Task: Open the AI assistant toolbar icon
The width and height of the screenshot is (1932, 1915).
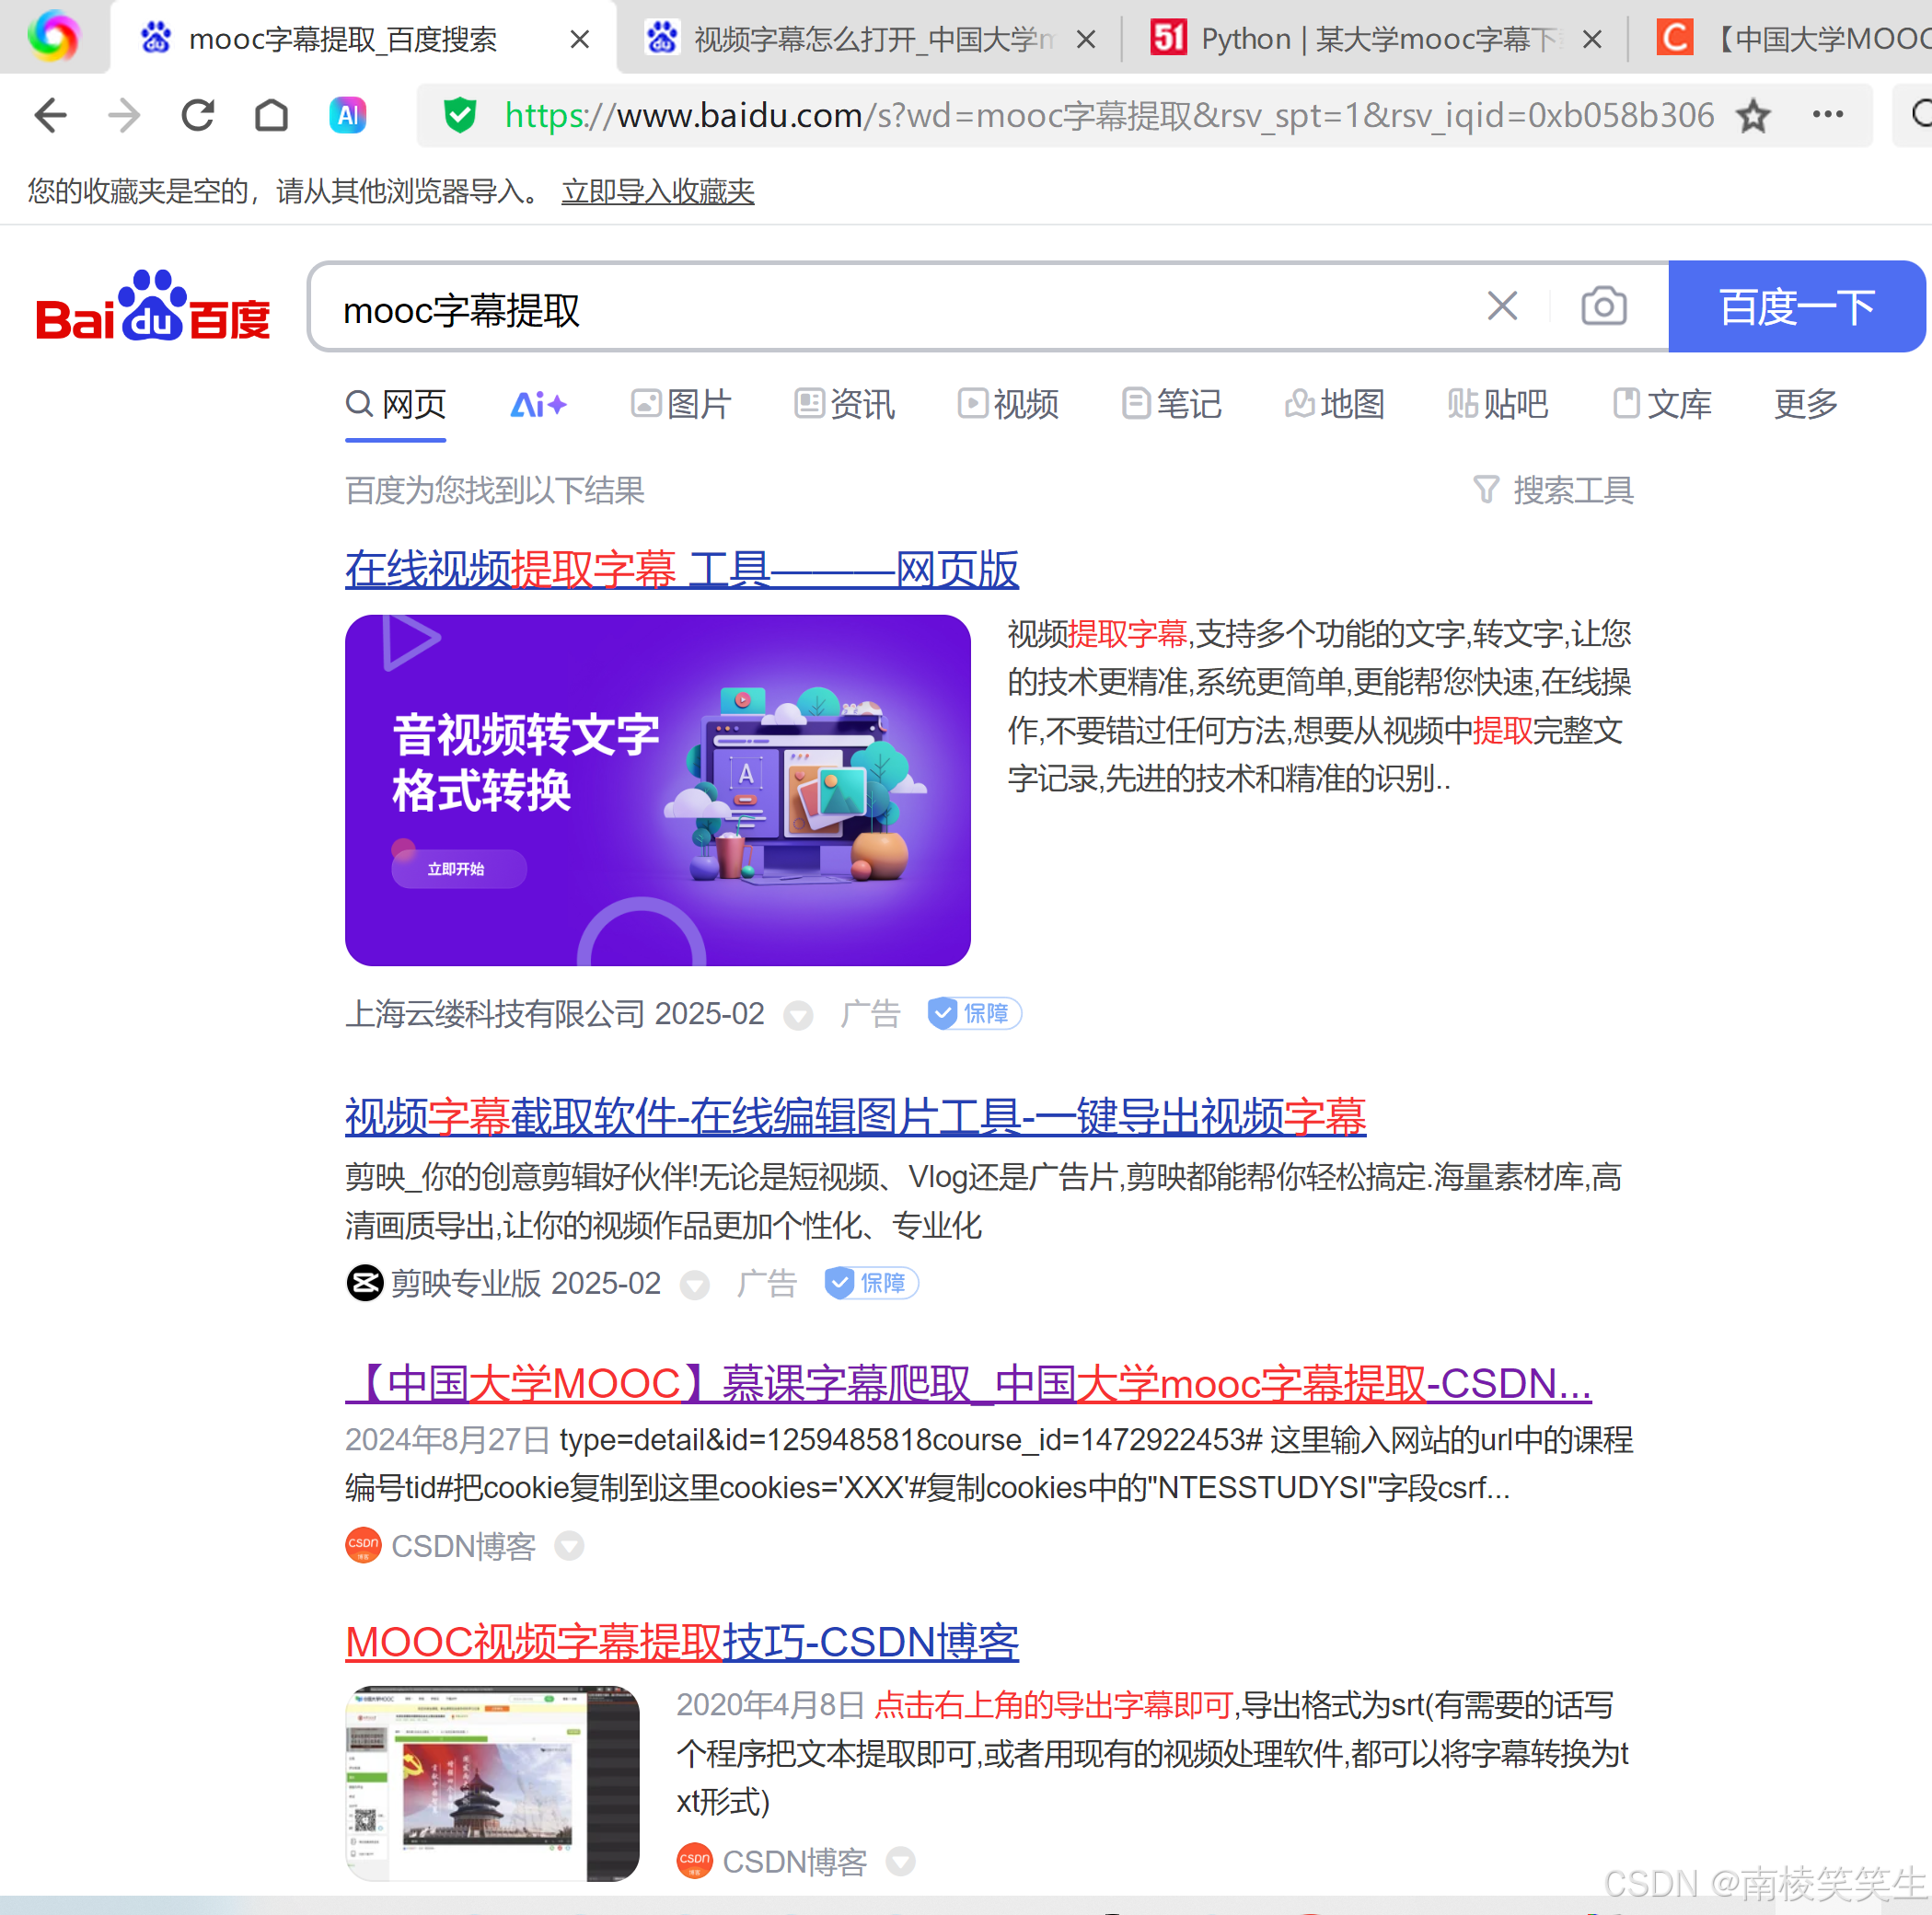Action: [347, 116]
